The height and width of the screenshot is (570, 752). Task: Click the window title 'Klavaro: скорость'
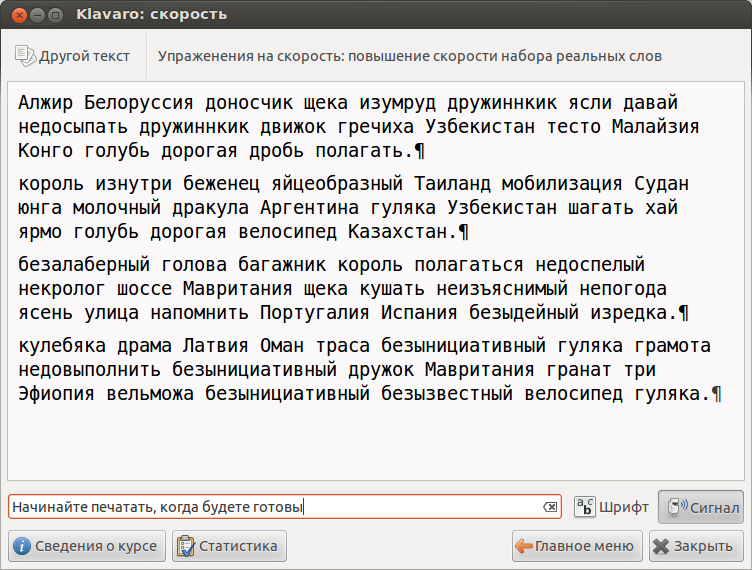coord(152,14)
